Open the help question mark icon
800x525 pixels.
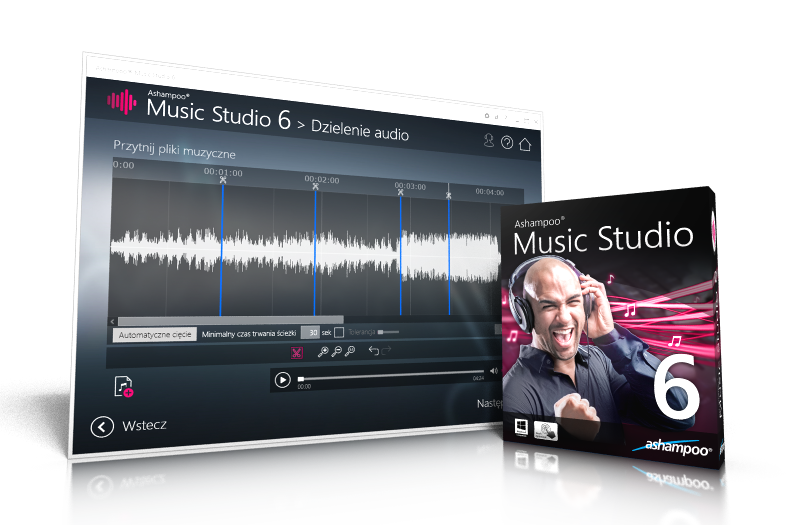[x=507, y=143]
